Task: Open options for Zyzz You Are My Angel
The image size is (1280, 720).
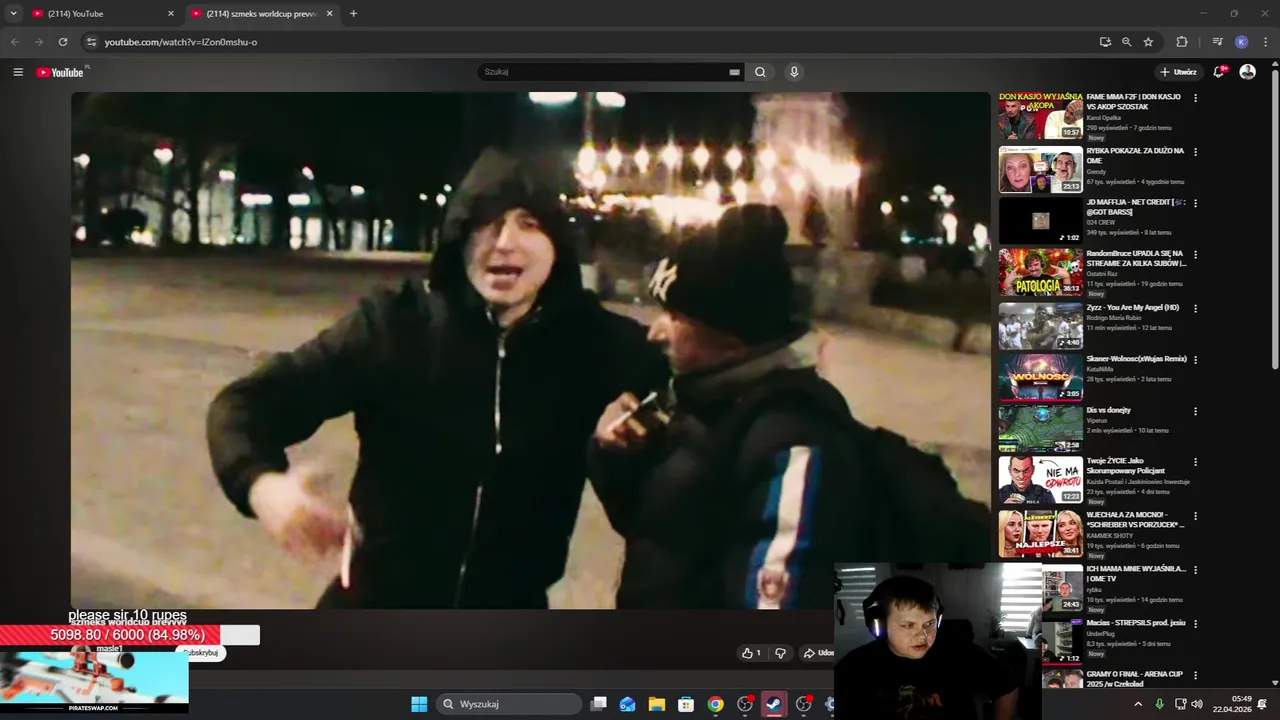Action: pyautogui.click(x=1195, y=308)
